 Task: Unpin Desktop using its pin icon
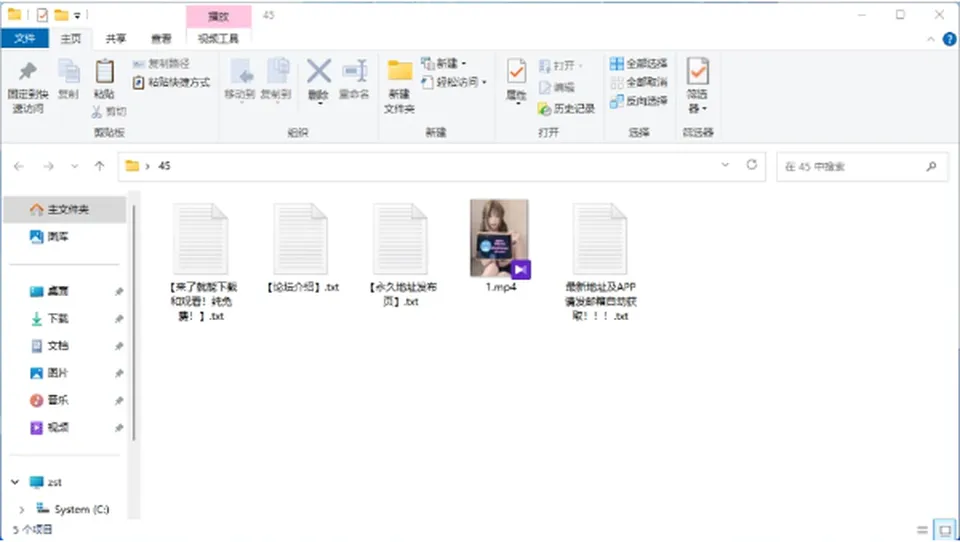click(x=119, y=292)
